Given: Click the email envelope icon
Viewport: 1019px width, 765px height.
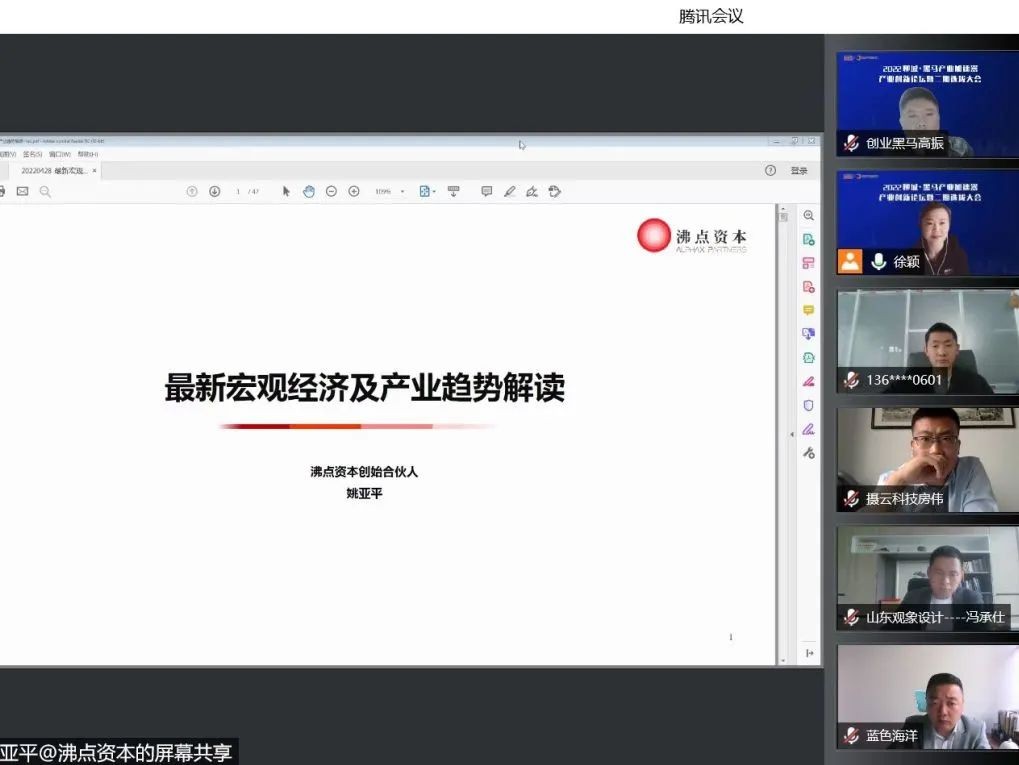Looking at the screenshot, I should pos(22,191).
